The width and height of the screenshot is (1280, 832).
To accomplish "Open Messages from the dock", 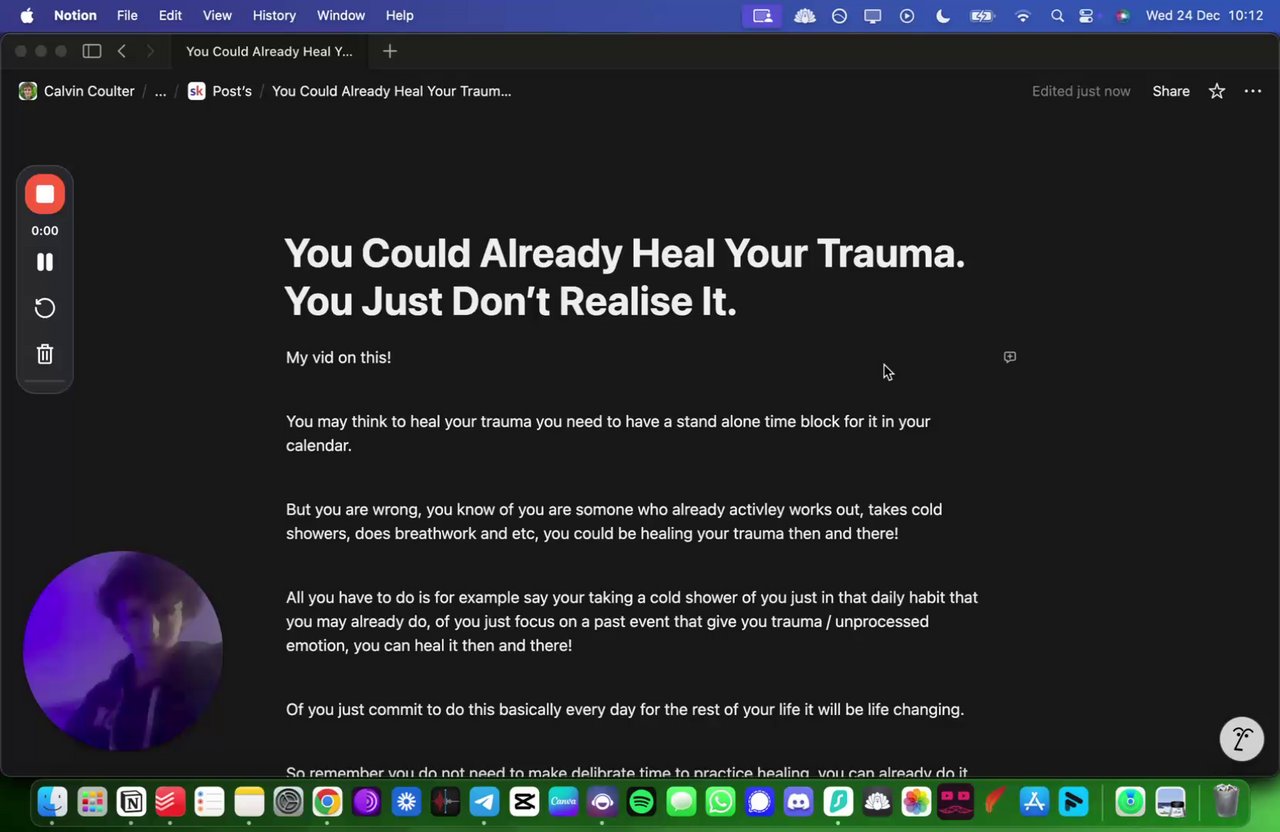I will [681, 801].
